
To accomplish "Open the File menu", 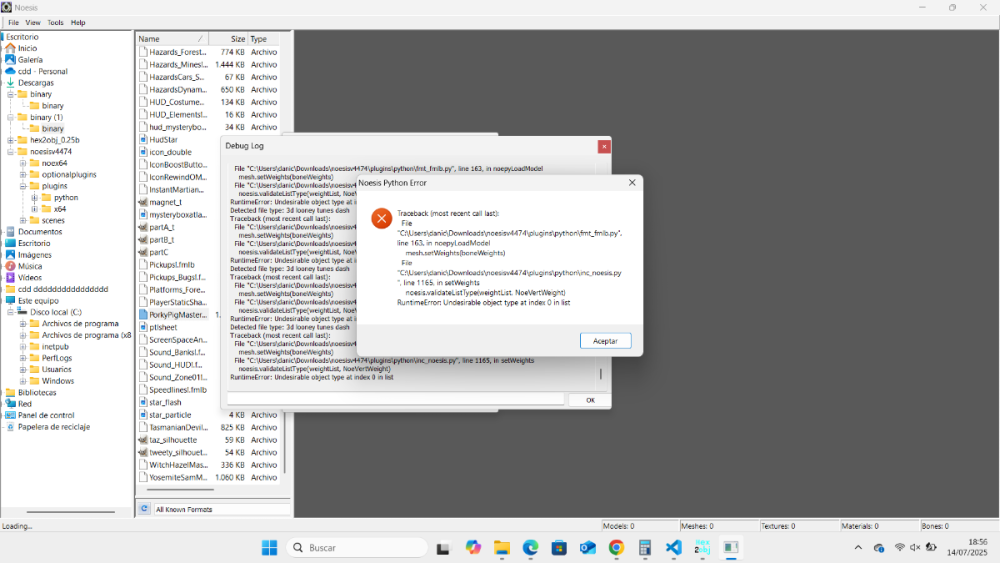I will pyautogui.click(x=13, y=22).
